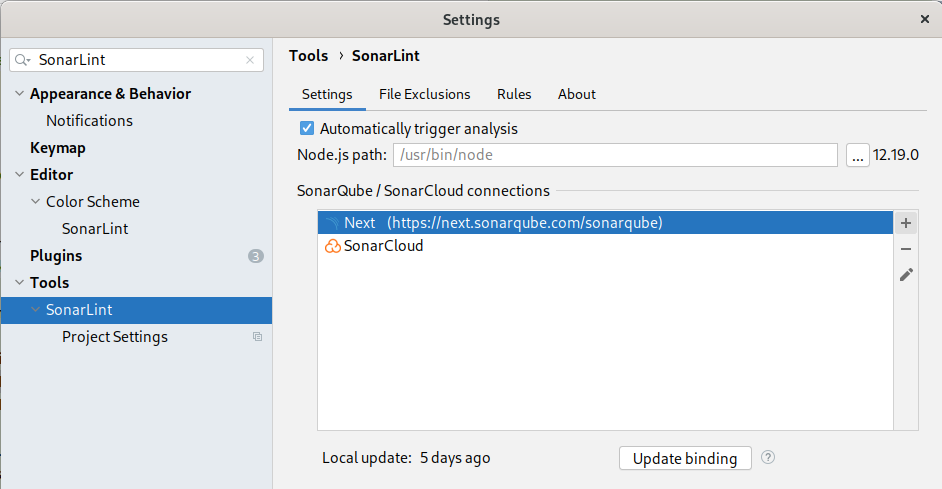Toggle Automatically trigger analysis checkbox
The height and width of the screenshot is (489, 942).
307,129
